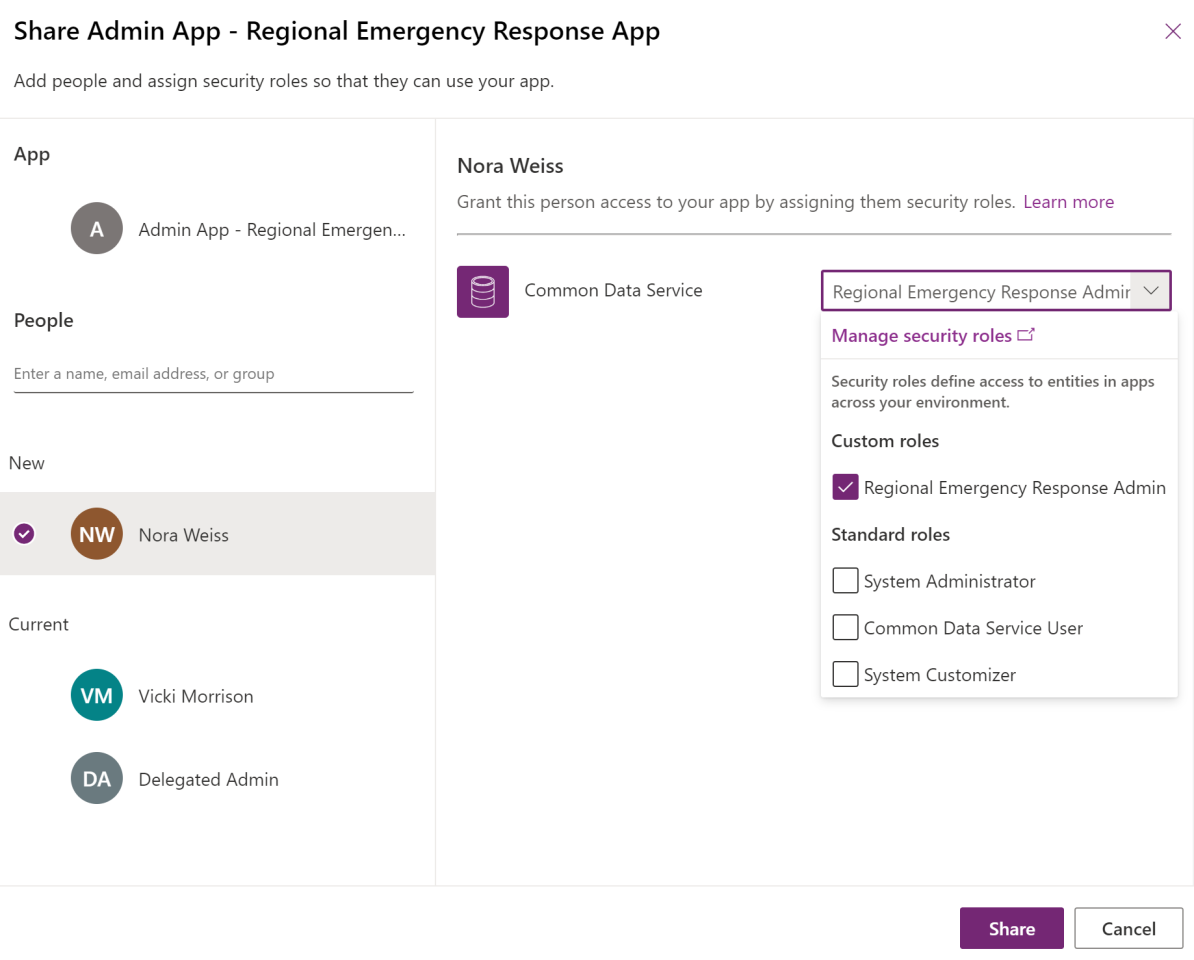
Task: Focus the name, email address, or group field
Action: tap(213, 374)
